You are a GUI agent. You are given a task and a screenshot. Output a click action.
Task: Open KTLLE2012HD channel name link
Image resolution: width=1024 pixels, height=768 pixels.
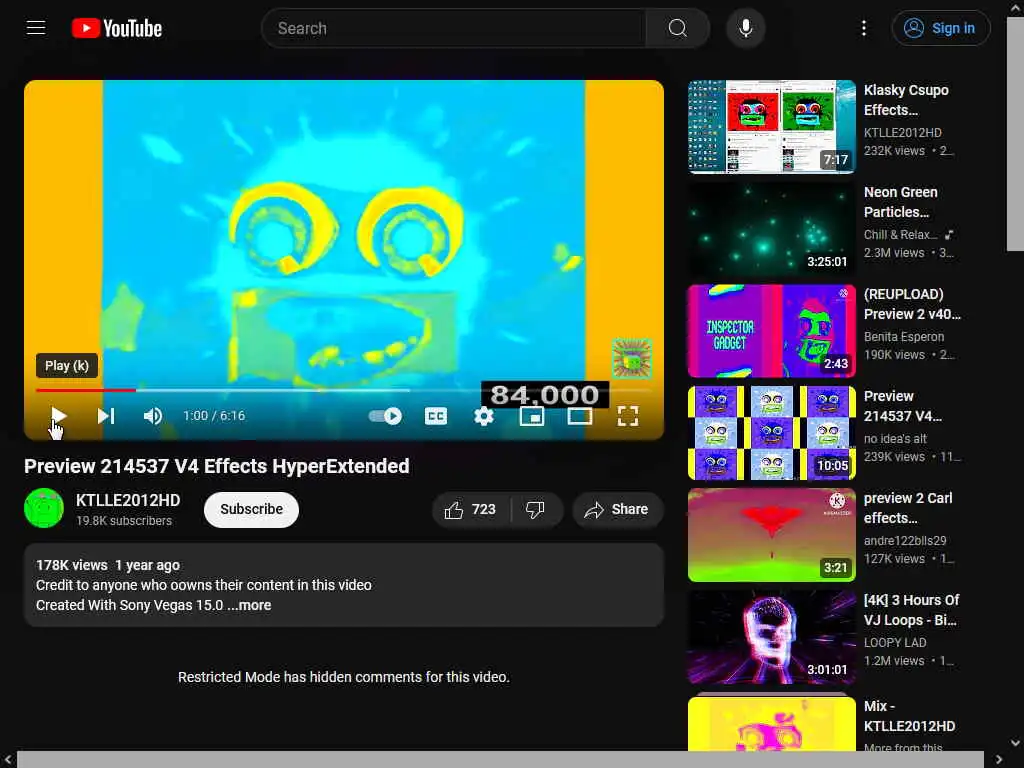click(x=128, y=500)
